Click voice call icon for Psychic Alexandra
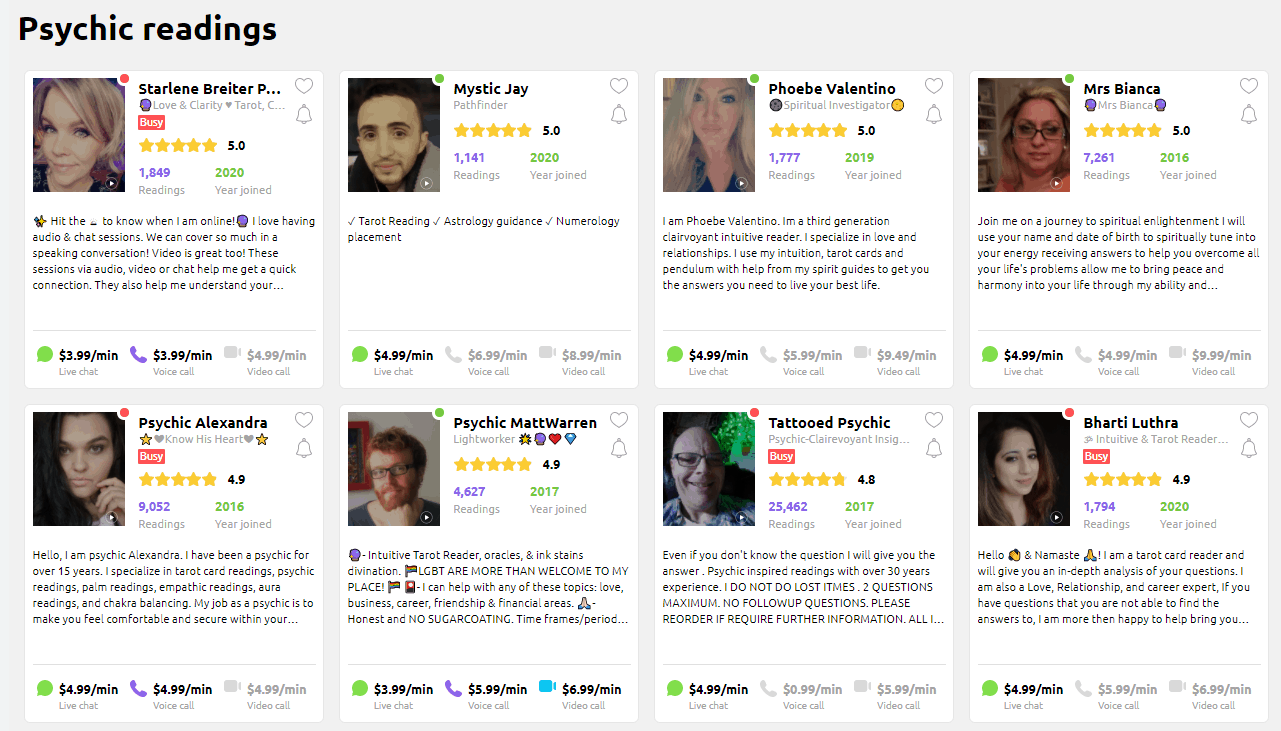 point(138,688)
